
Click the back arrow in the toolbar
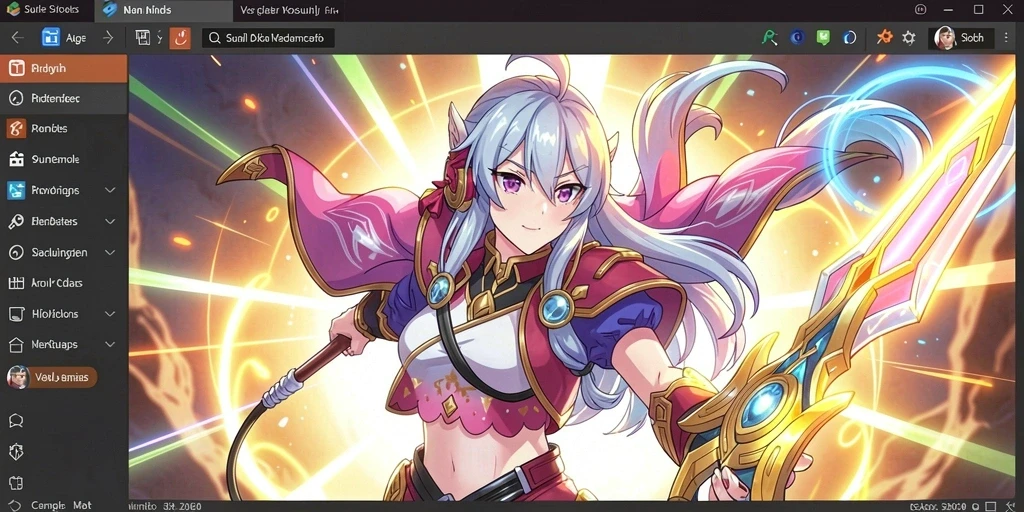point(18,38)
